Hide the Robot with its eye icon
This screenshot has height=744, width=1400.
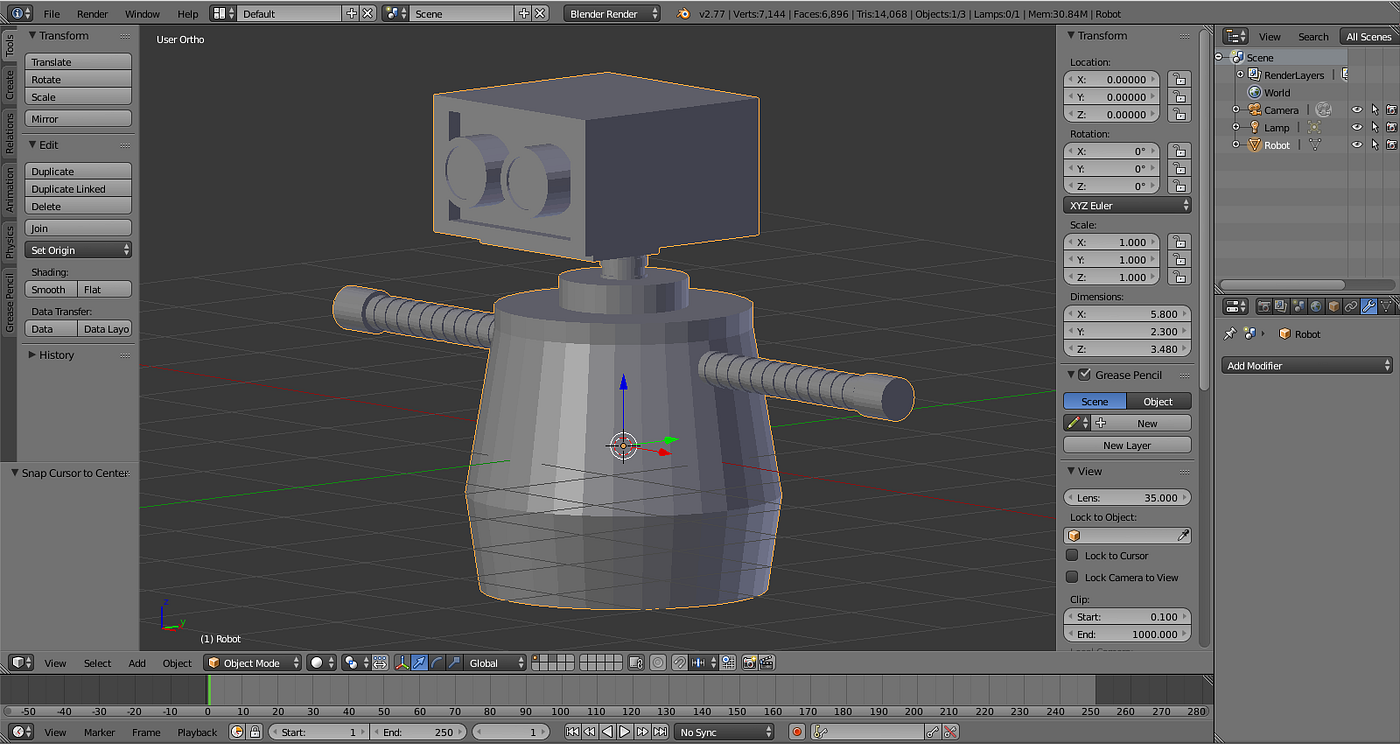1357,145
